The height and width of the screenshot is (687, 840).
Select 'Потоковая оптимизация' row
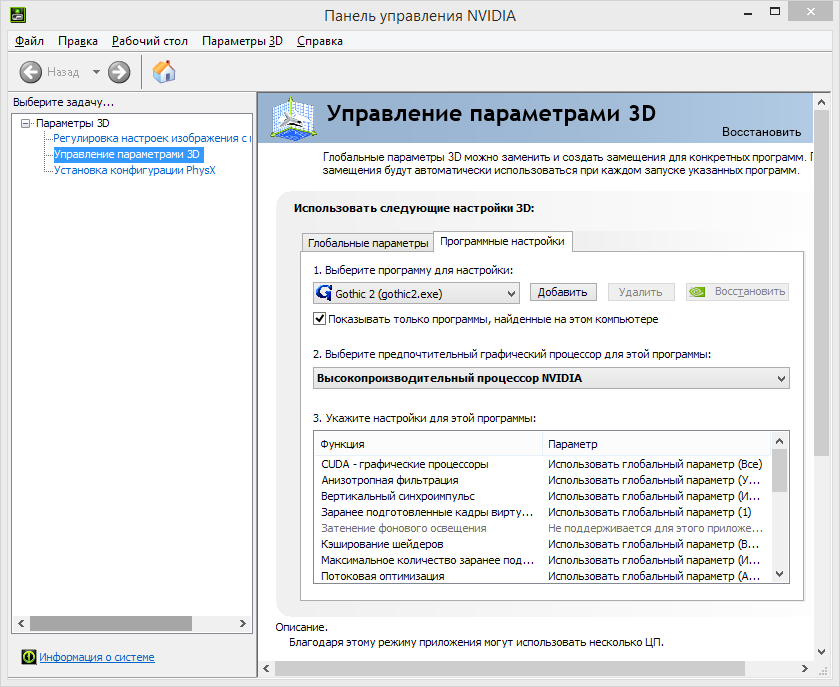click(x=543, y=577)
